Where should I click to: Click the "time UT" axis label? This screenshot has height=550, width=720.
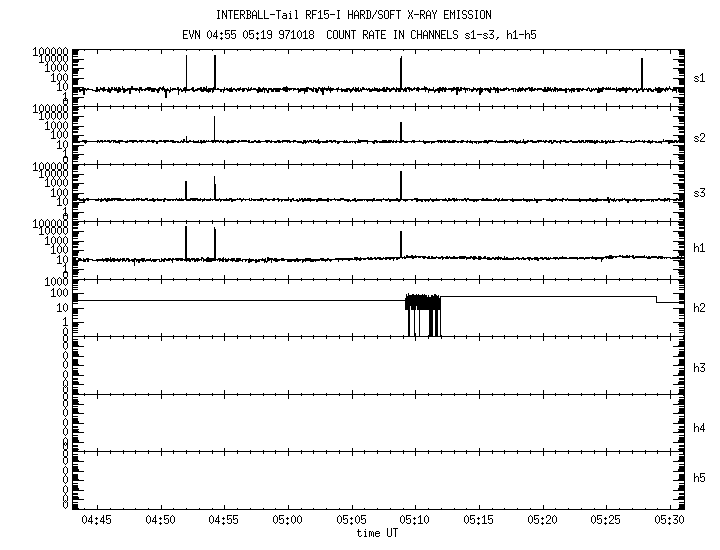coord(381,534)
